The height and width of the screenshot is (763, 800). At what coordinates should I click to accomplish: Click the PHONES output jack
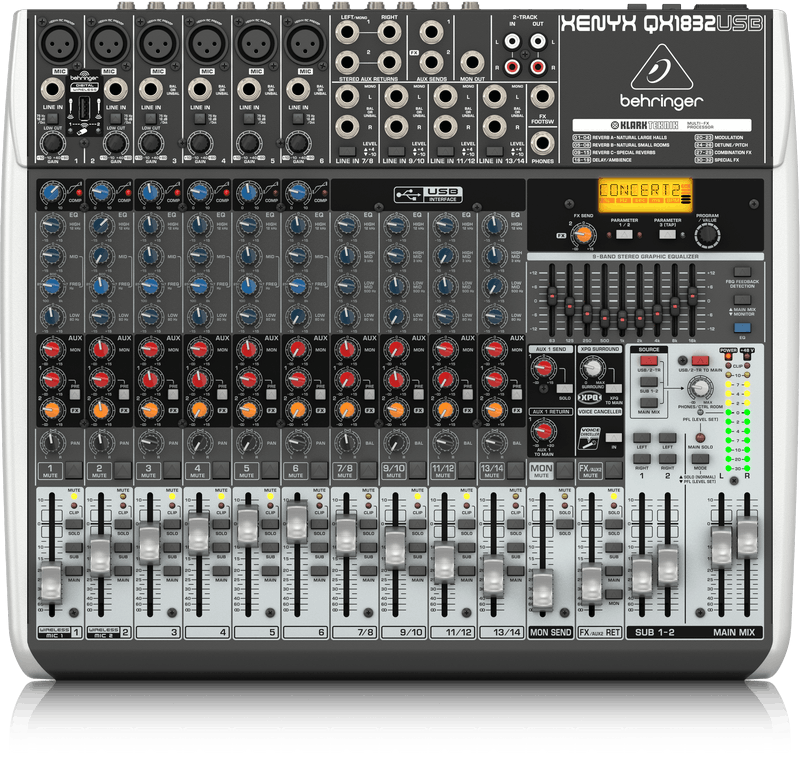(542, 143)
